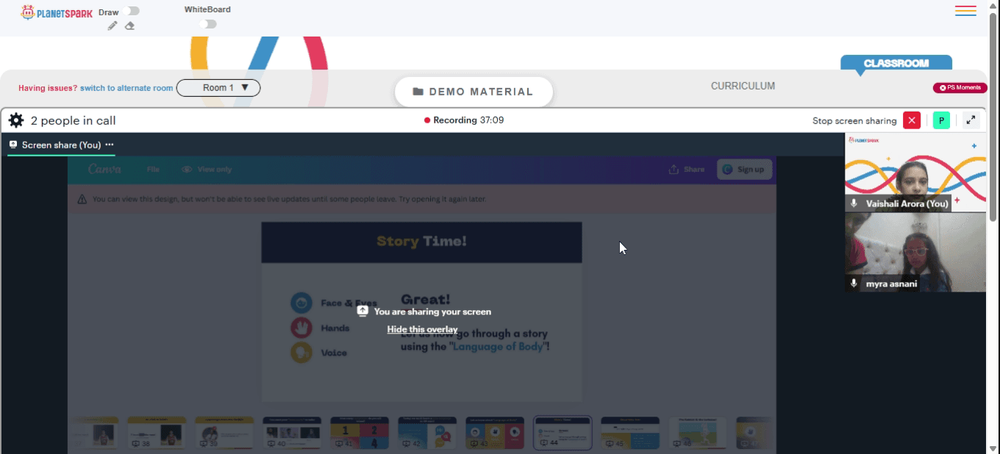
Task: Click View only in Canva
Action: tap(207, 170)
